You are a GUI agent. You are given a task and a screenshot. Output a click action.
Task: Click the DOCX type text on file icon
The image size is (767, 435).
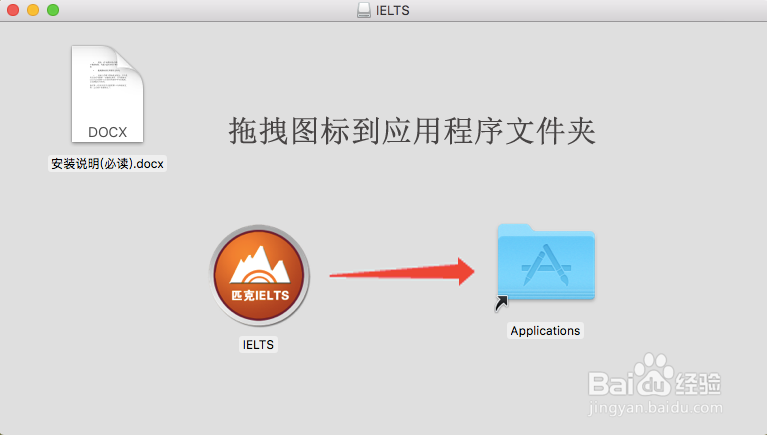pyautogui.click(x=108, y=132)
